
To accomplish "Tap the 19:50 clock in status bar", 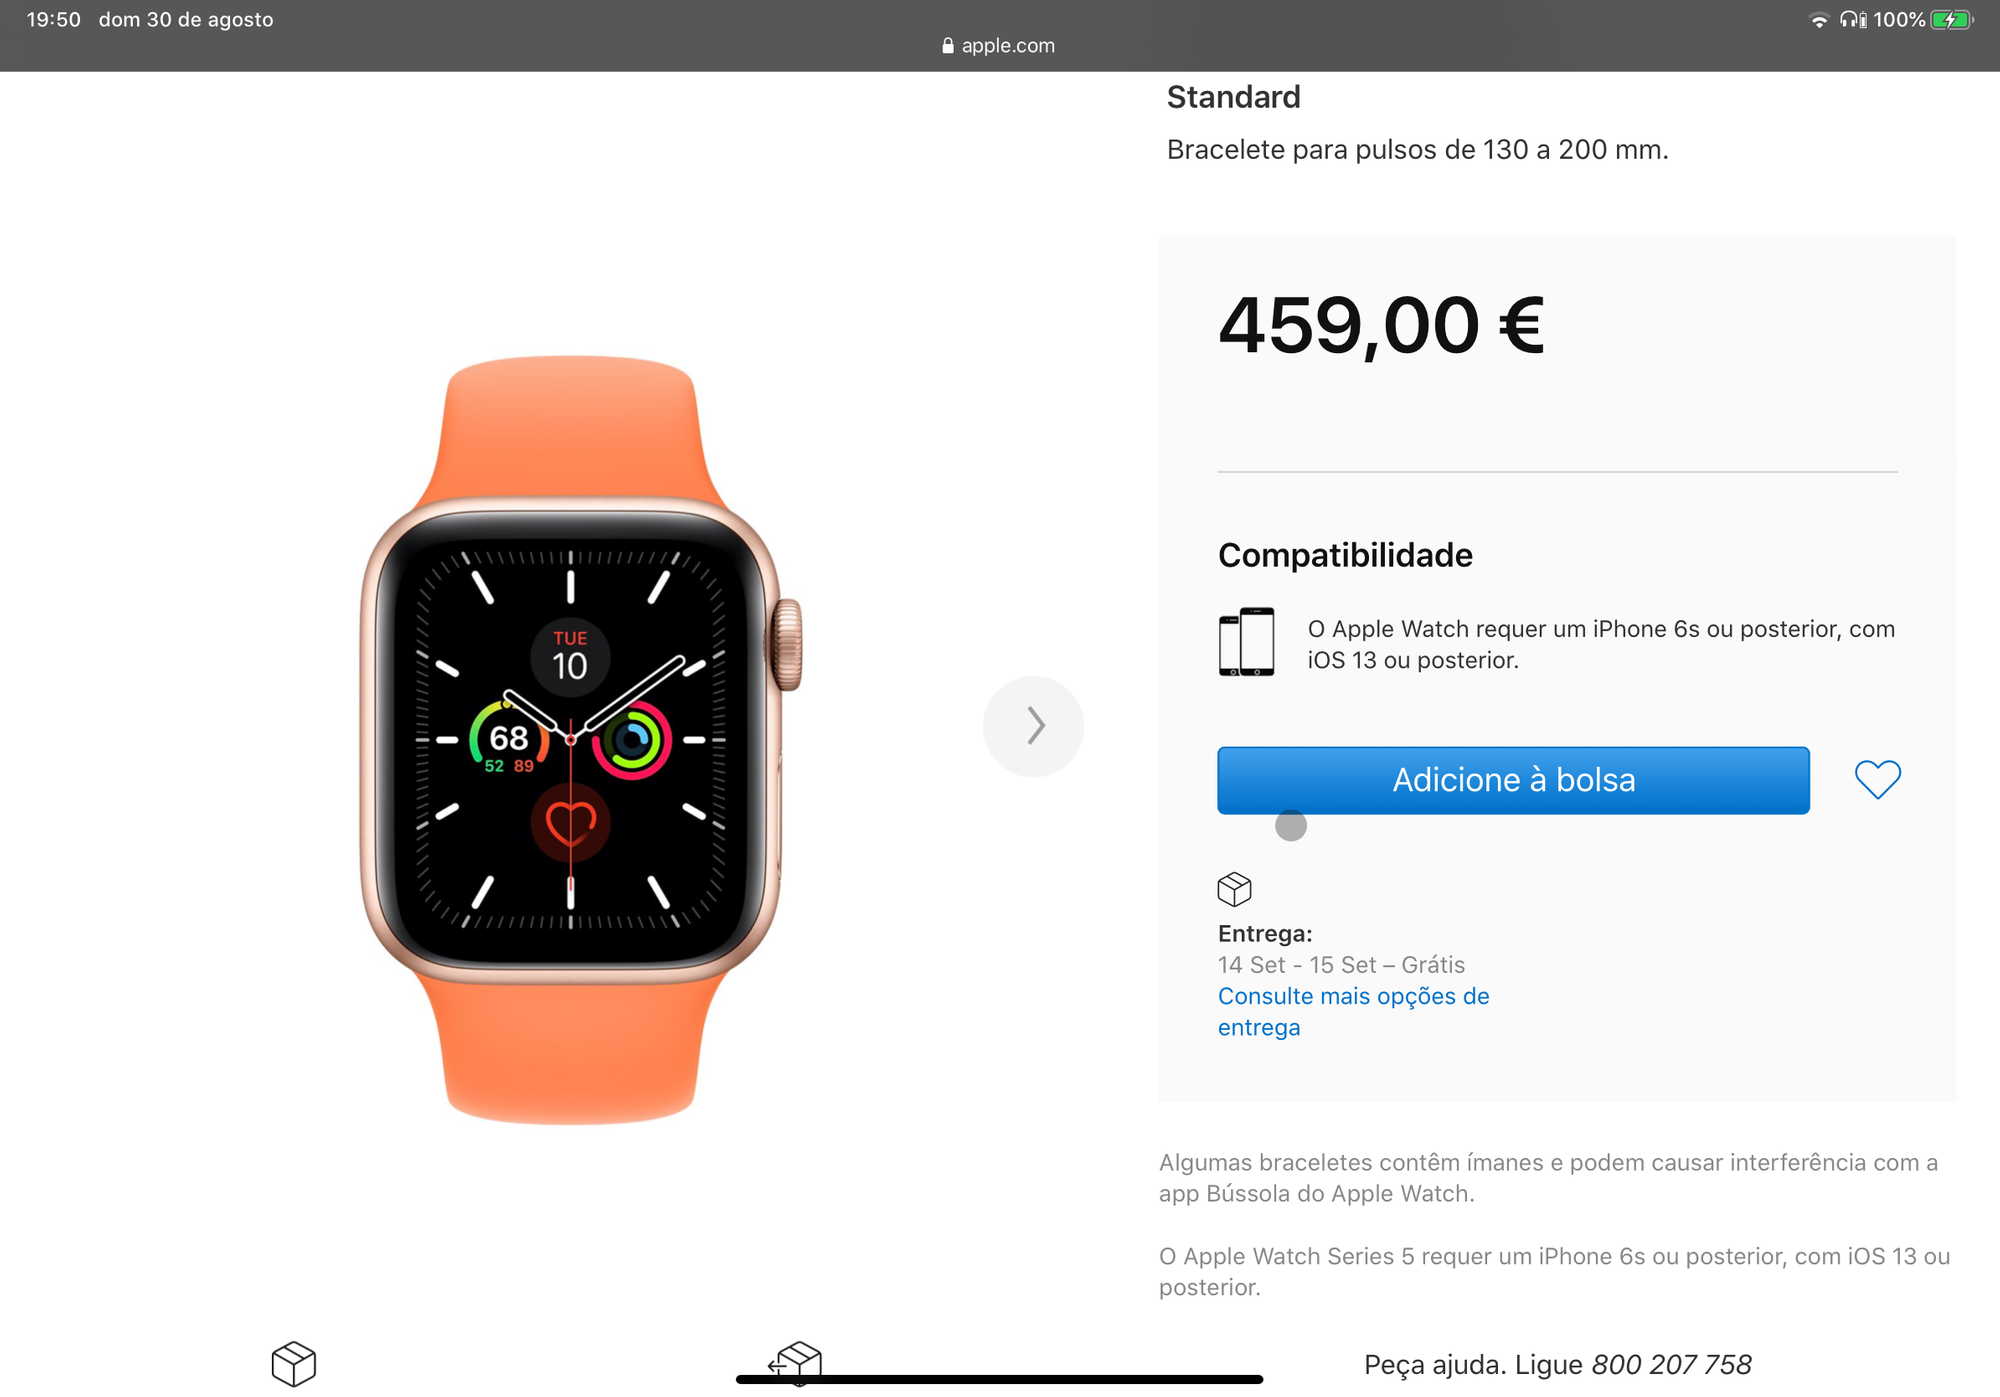I will point(53,20).
